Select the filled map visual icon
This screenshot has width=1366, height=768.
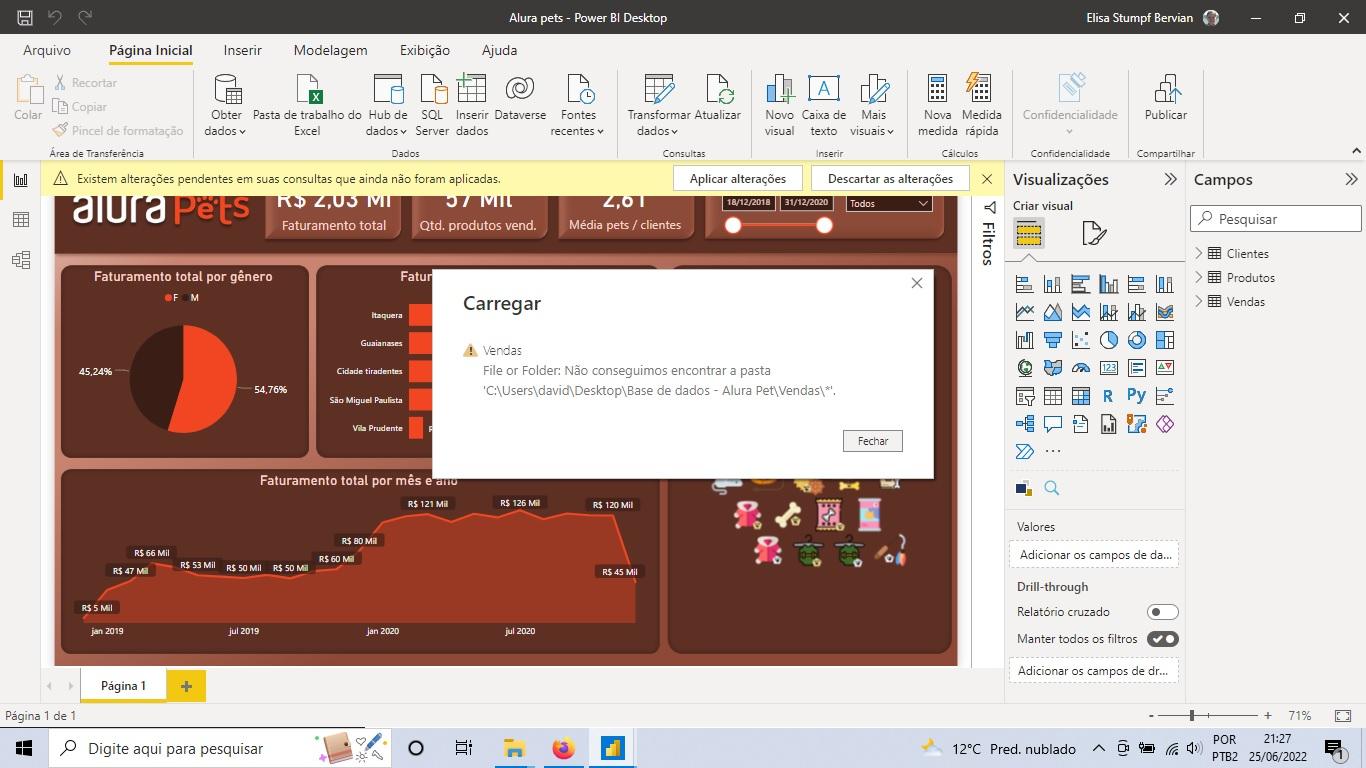(x=1052, y=368)
